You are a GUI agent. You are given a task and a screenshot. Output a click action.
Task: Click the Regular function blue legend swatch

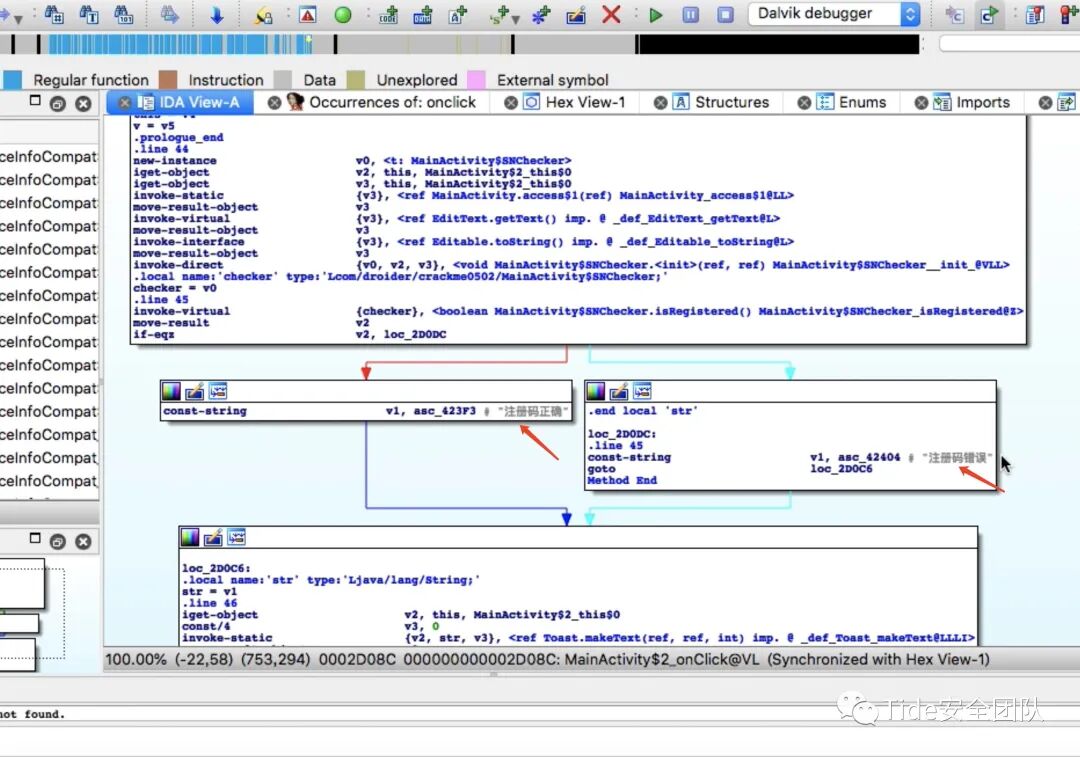12,80
